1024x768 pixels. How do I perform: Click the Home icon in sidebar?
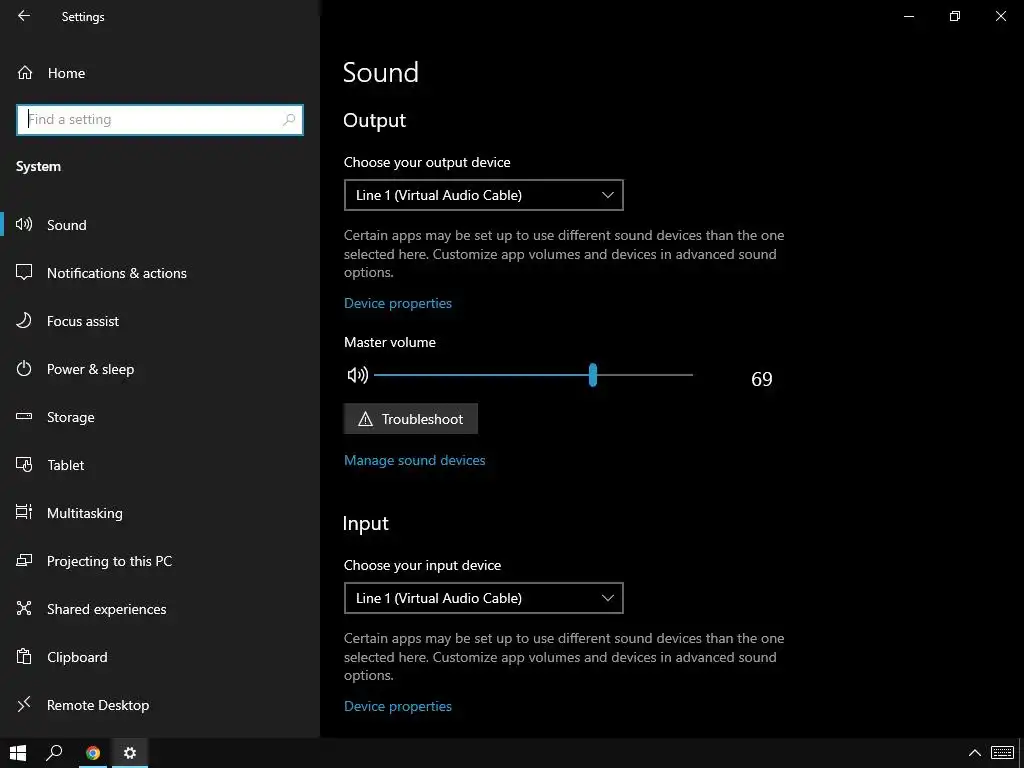point(25,73)
